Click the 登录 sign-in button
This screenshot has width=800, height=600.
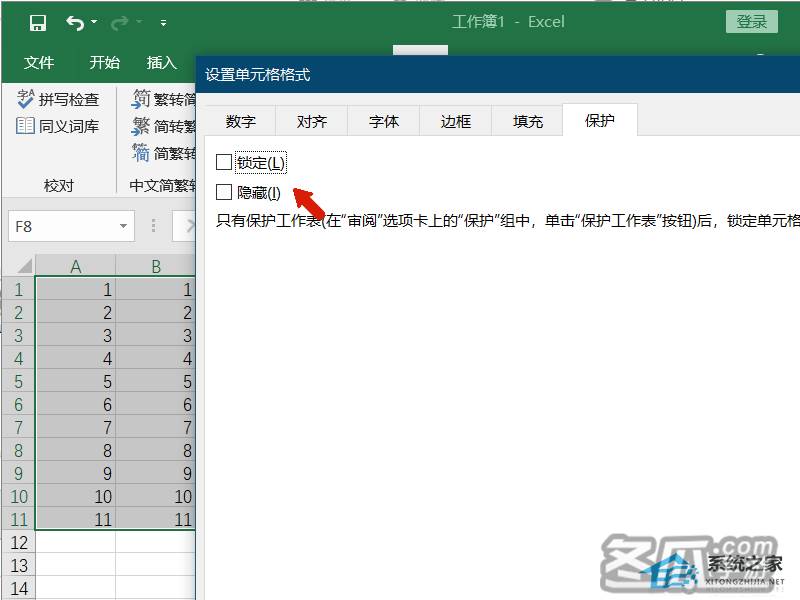coord(752,21)
